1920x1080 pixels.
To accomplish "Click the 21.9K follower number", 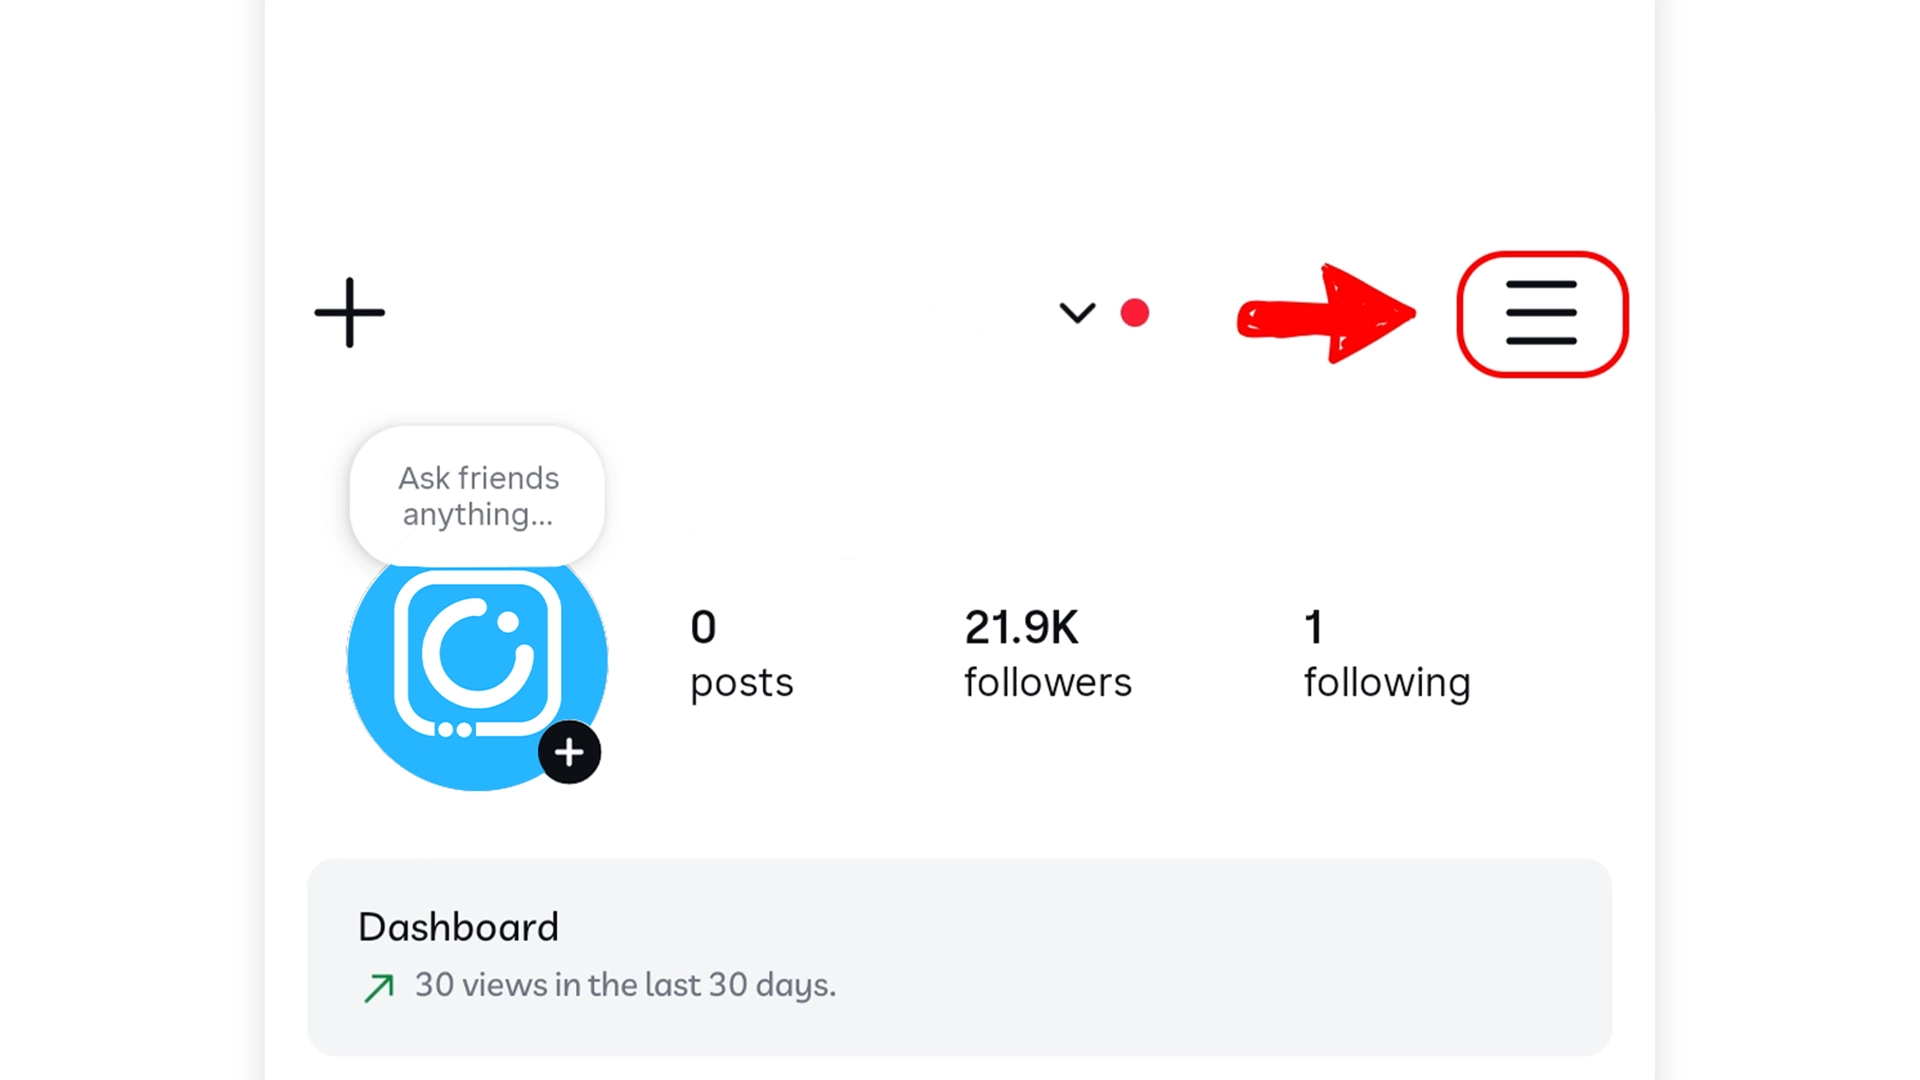I will [x=1021, y=627].
